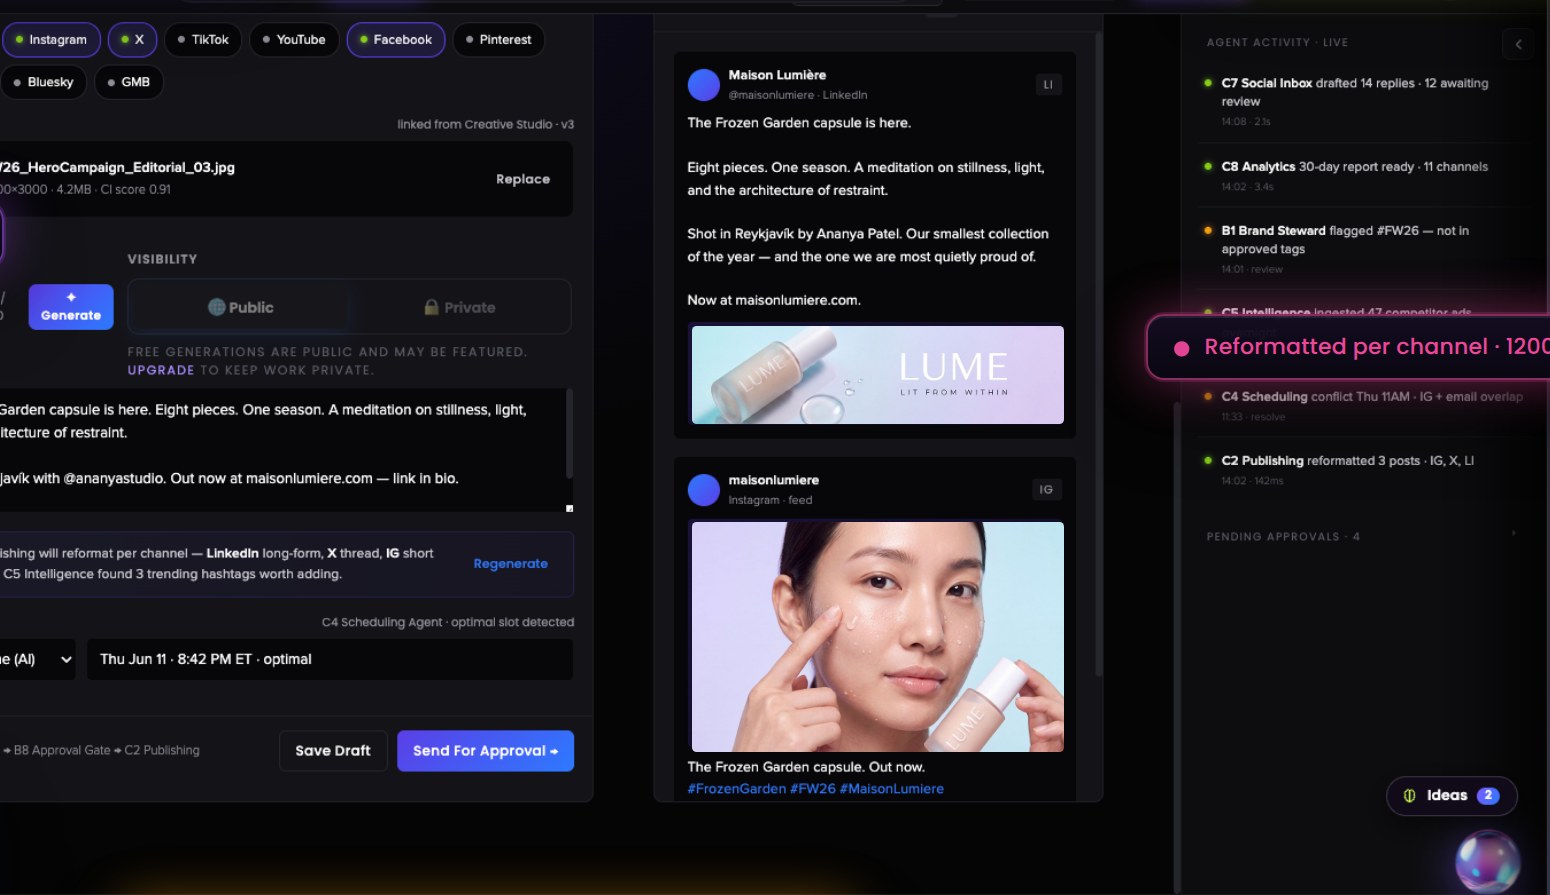Toggle the Instagram channel chip
This screenshot has width=1550, height=895.
point(51,40)
